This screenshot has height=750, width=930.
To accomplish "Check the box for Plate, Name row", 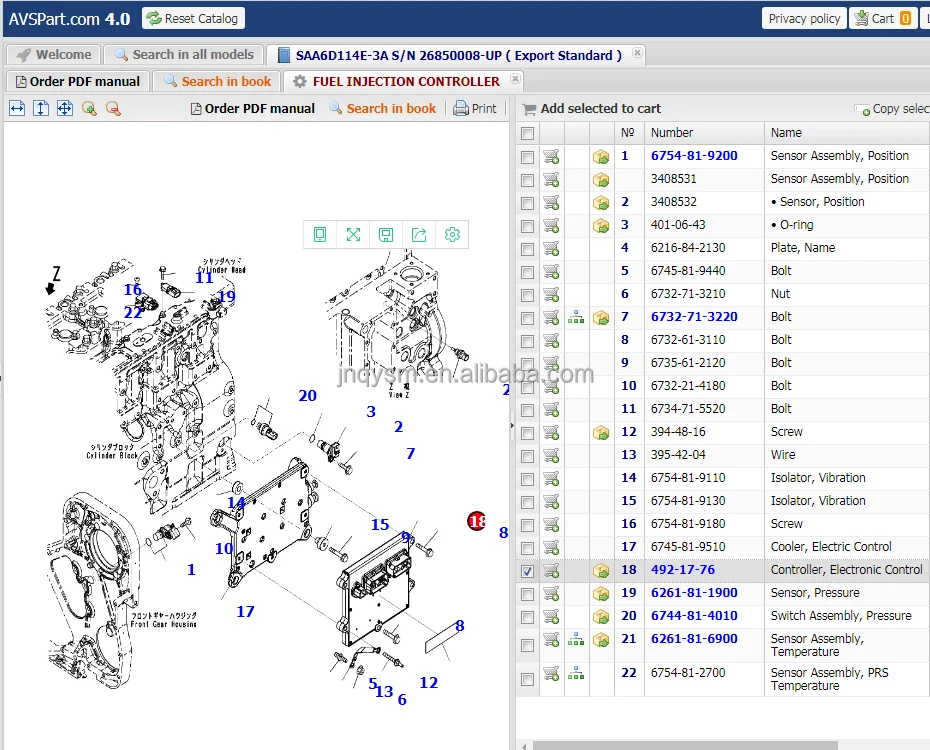I will (527, 249).
